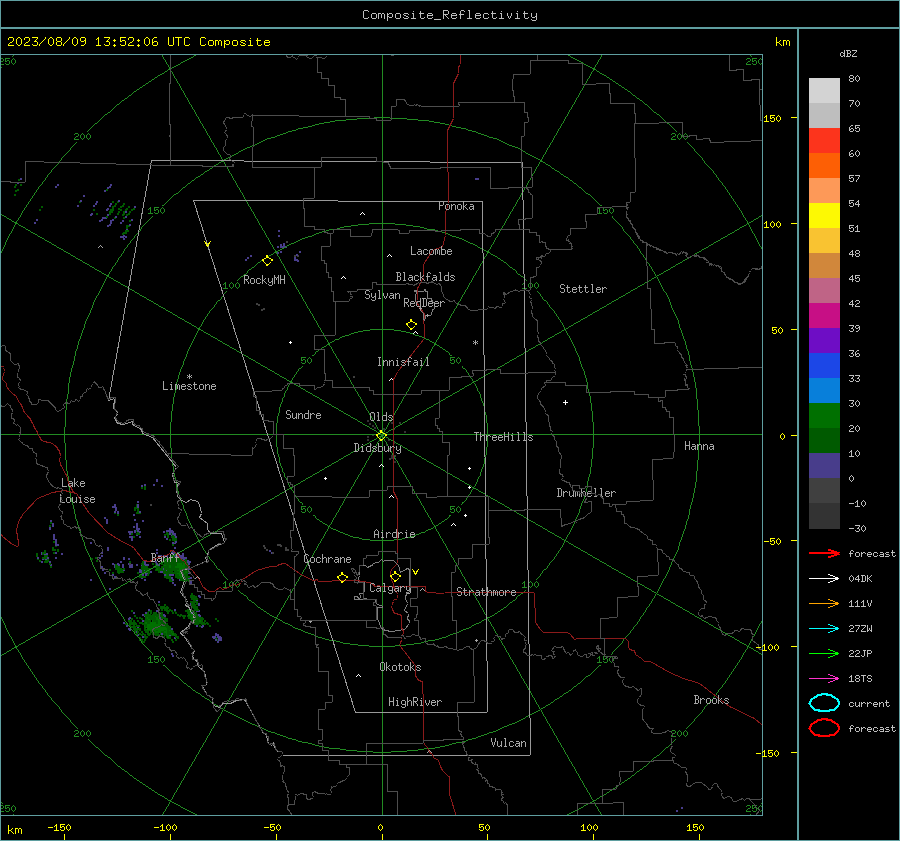Viewport: 900px width, 841px height.
Task: Pick the green 30-20 dBZ swatch
Action: click(x=824, y=416)
